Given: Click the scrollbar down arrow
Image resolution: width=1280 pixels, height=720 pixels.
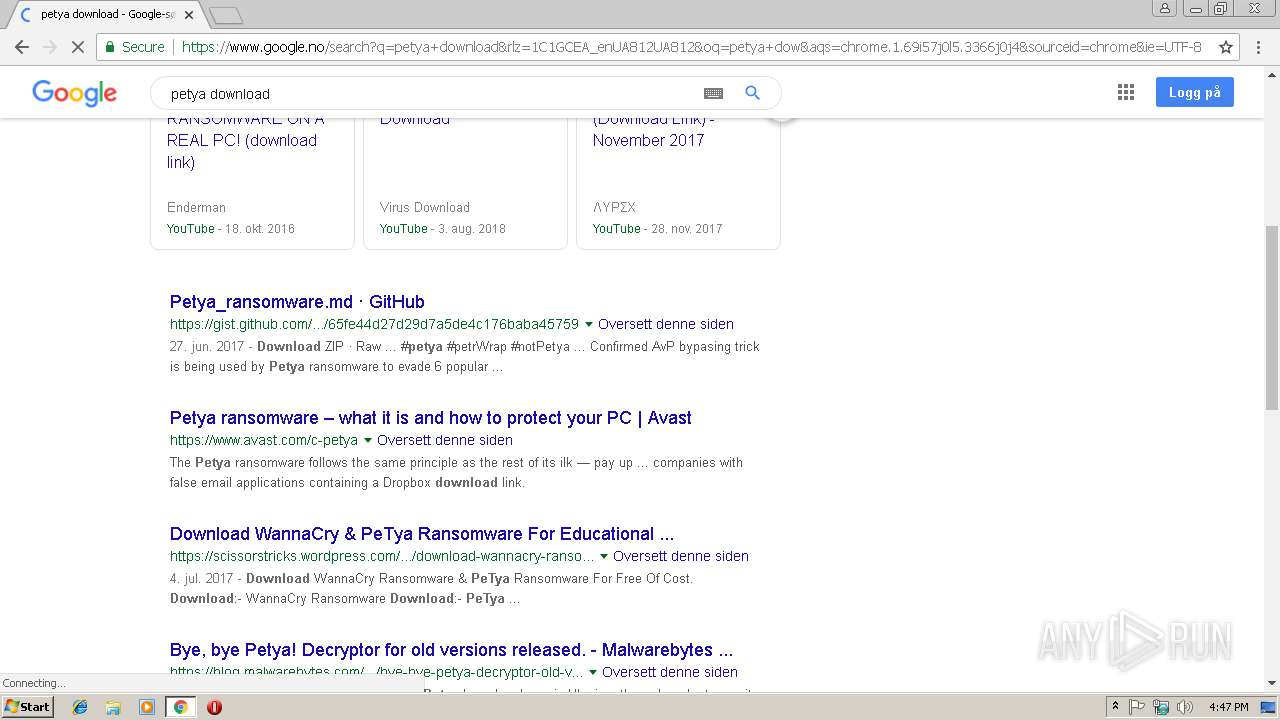Looking at the screenshot, I should coord(1271,684).
